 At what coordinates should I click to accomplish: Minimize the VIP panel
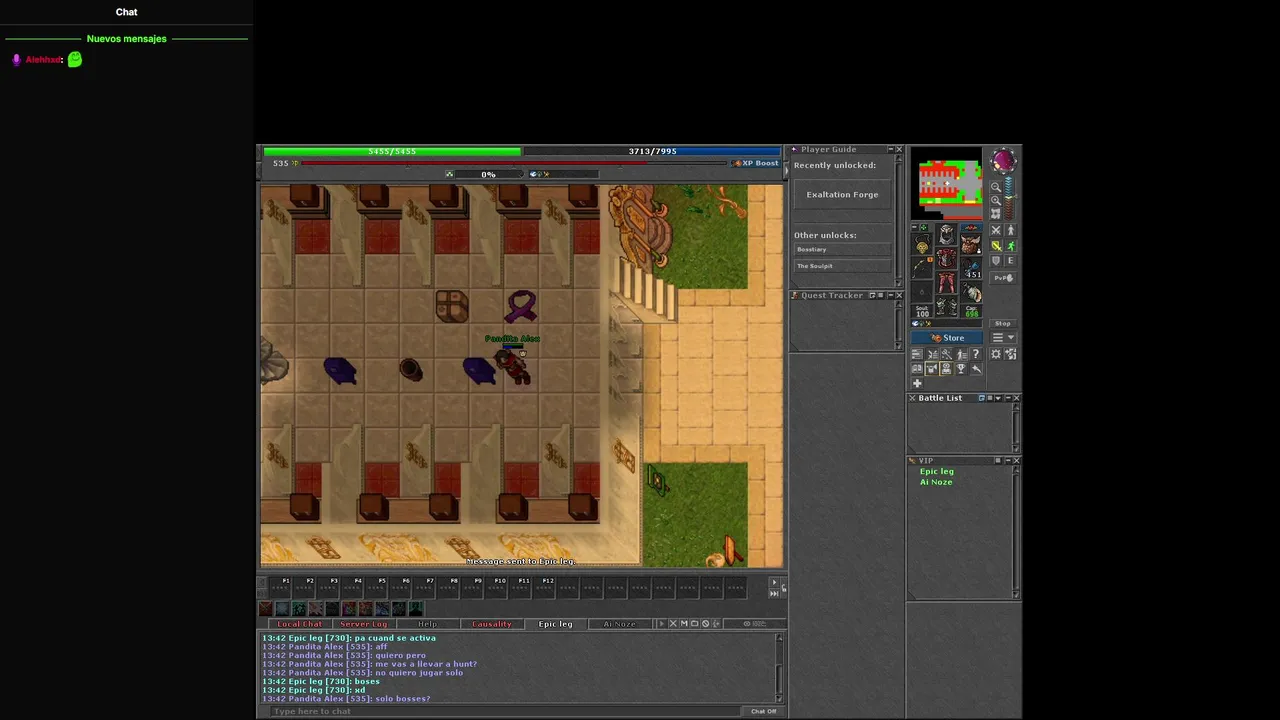pyautogui.click(x=1007, y=460)
